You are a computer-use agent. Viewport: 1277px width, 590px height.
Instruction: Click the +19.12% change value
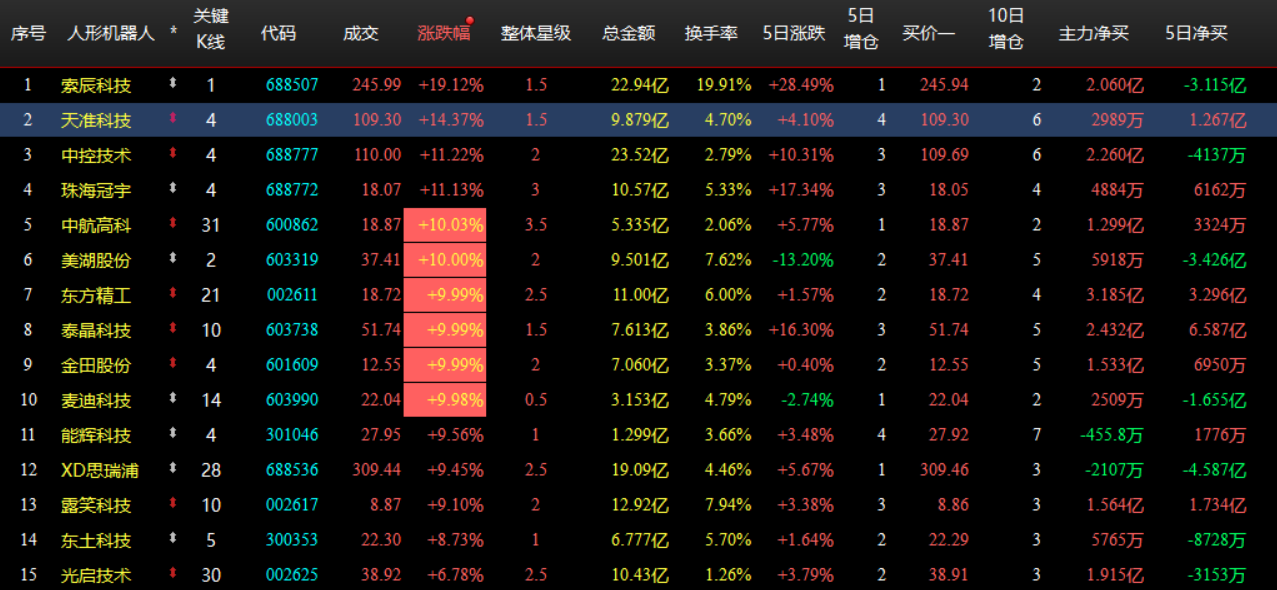tap(451, 85)
